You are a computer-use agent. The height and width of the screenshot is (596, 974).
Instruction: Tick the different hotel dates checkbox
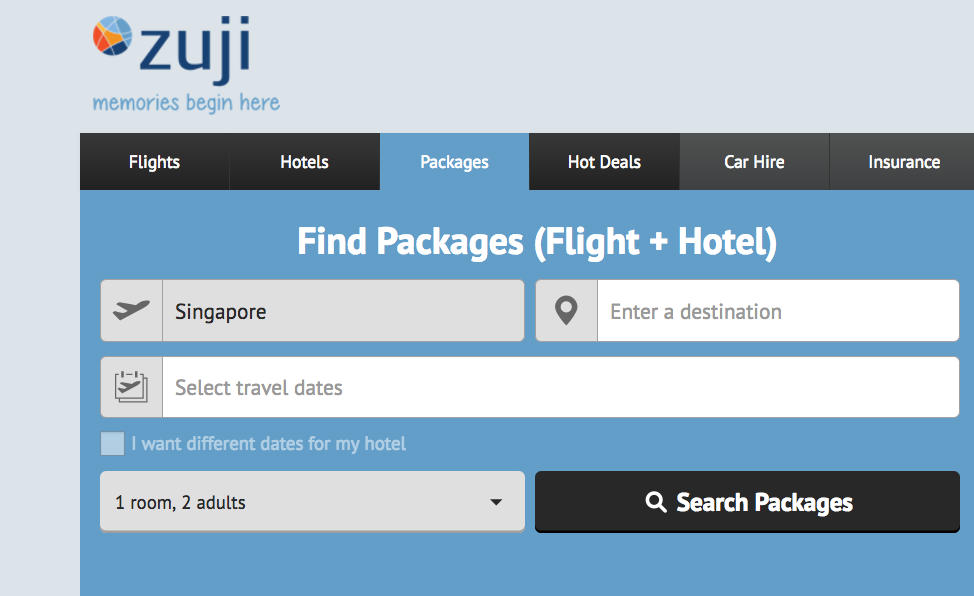(112, 444)
